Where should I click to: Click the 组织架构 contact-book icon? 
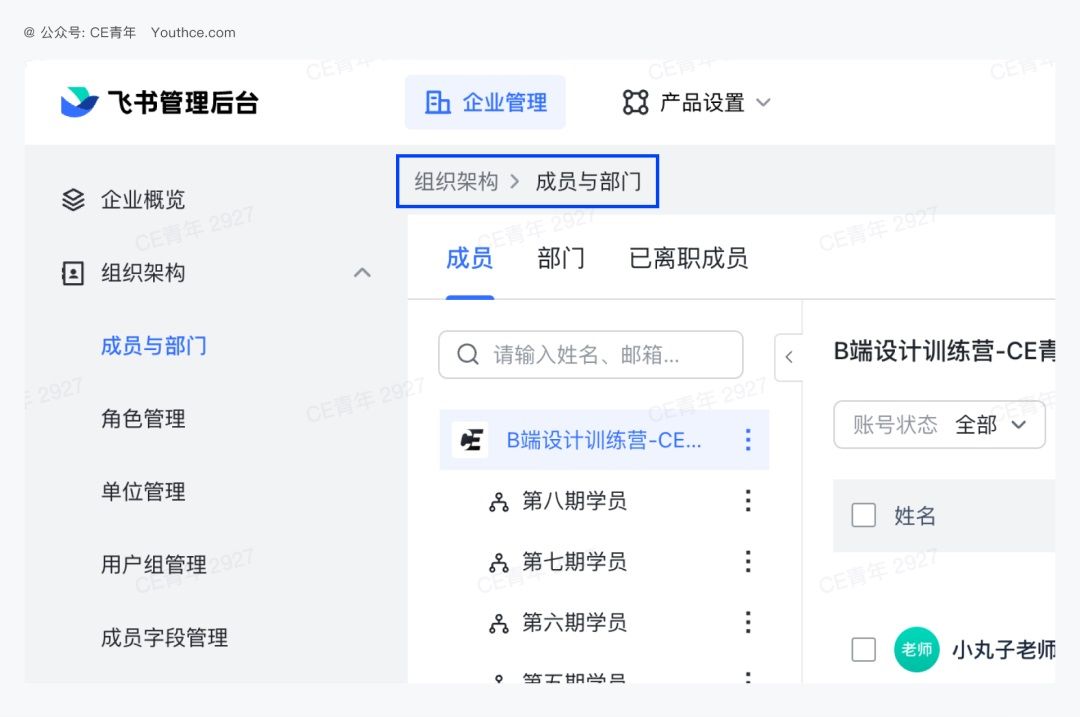[x=73, y=273]
